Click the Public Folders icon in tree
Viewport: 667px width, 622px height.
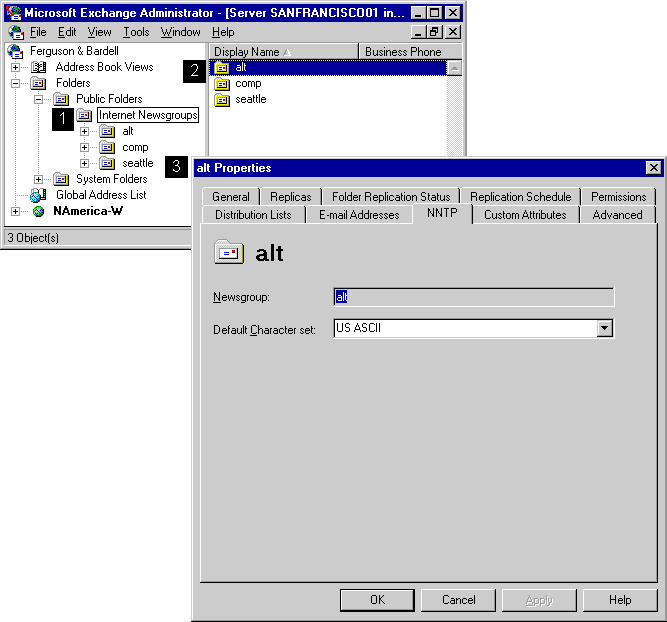click(x=61, y=99)
